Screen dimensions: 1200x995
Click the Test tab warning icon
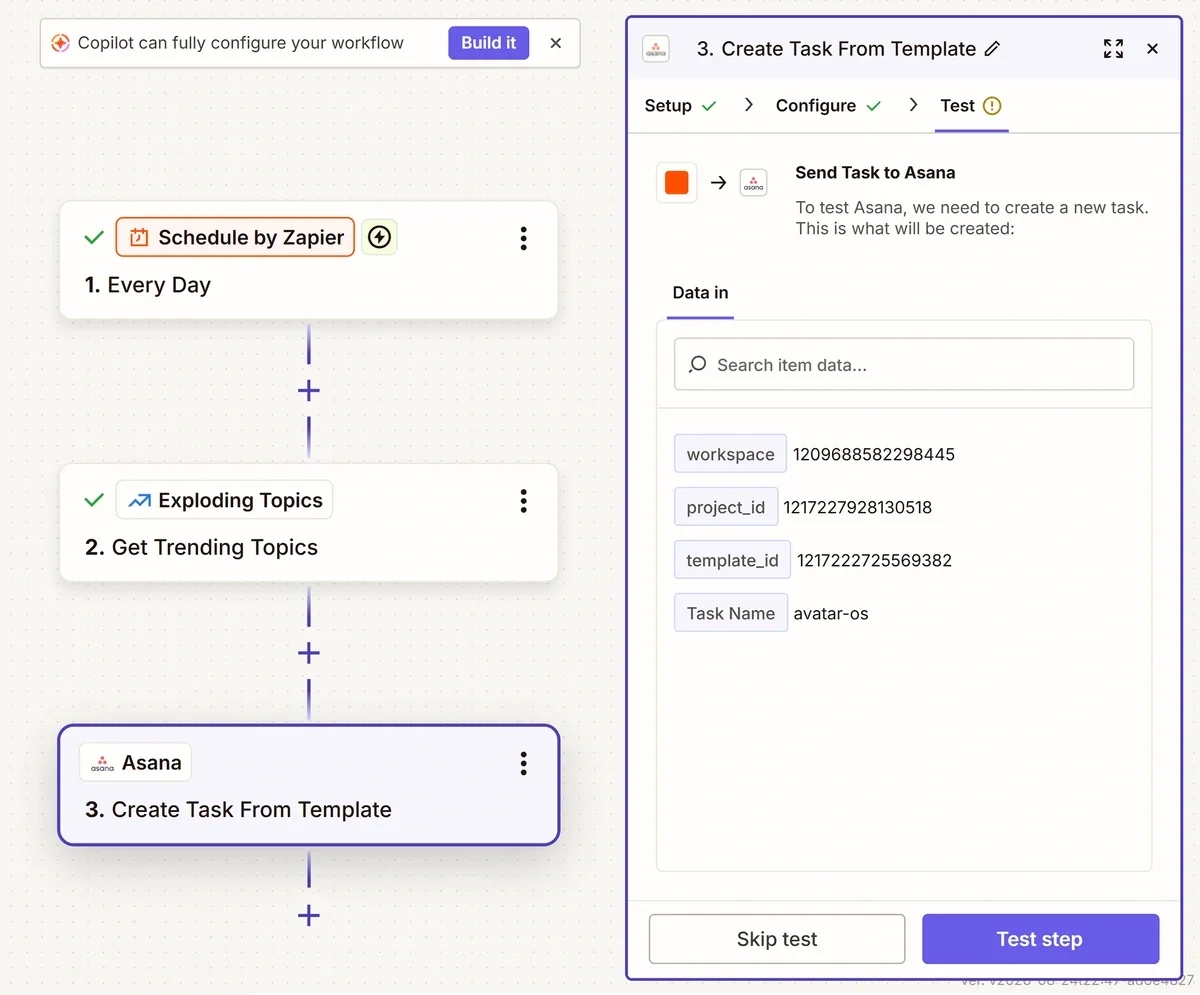pyautogui.click(x=992, y=106)
